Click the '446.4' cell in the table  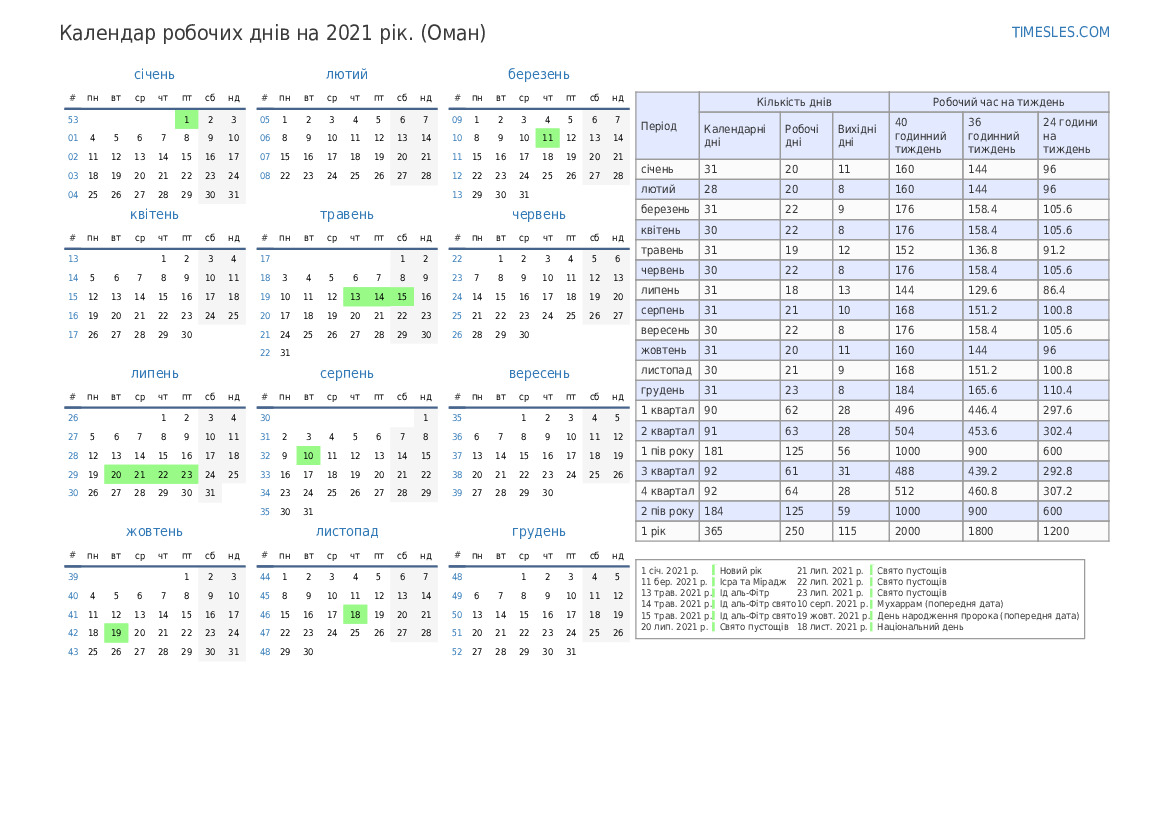[1000, 411]
